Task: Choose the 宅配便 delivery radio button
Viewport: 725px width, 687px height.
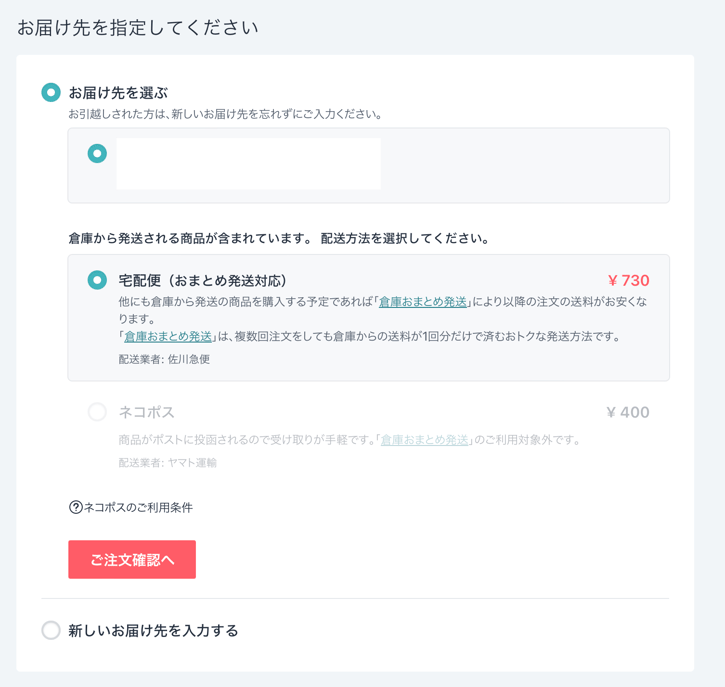Action: coord(97,280)
